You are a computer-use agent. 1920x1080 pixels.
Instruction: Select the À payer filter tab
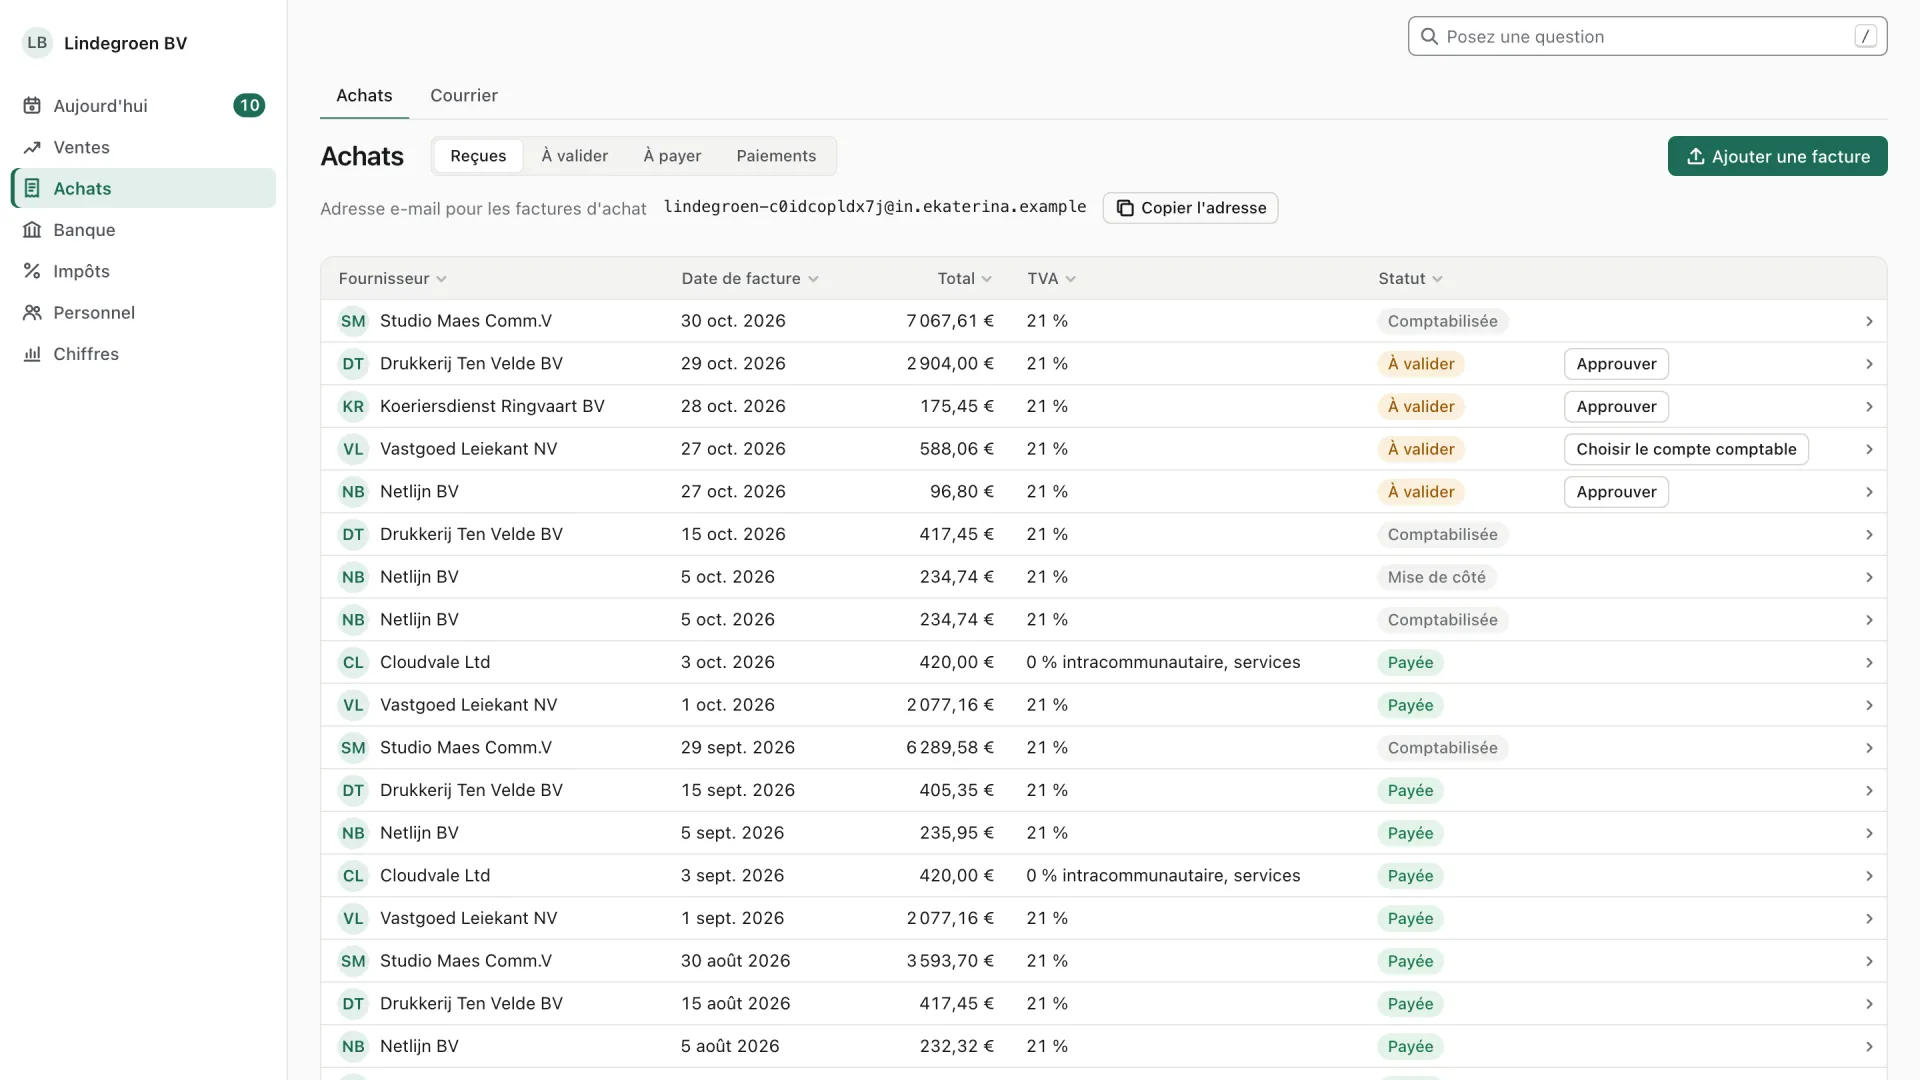672,156
